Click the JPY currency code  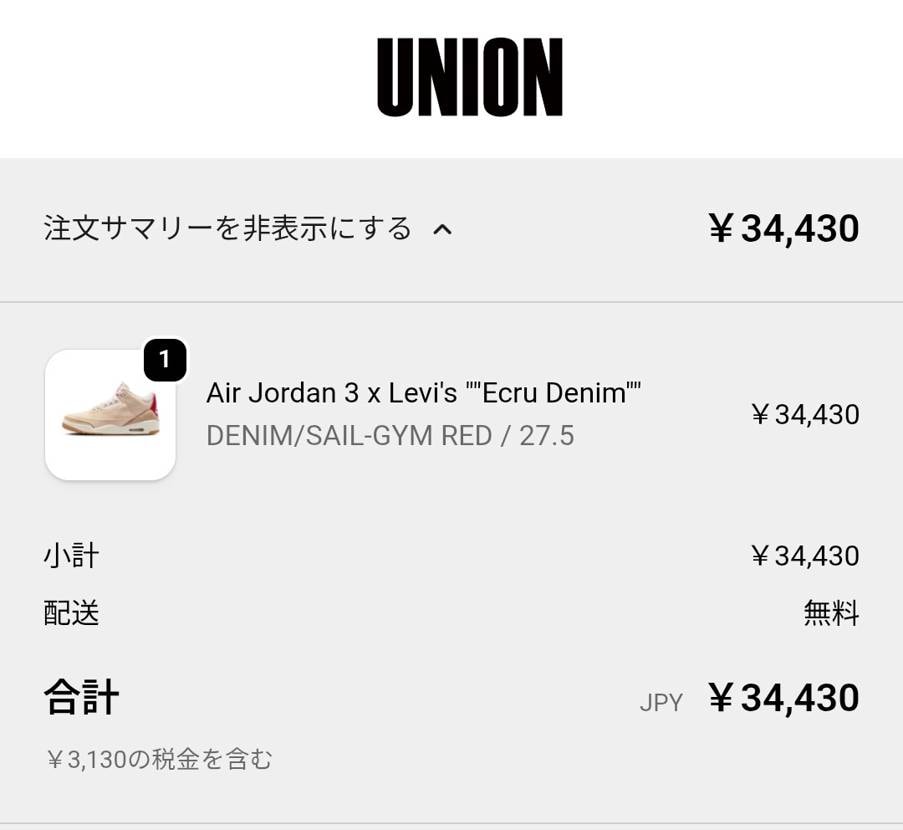coord(661,702)
